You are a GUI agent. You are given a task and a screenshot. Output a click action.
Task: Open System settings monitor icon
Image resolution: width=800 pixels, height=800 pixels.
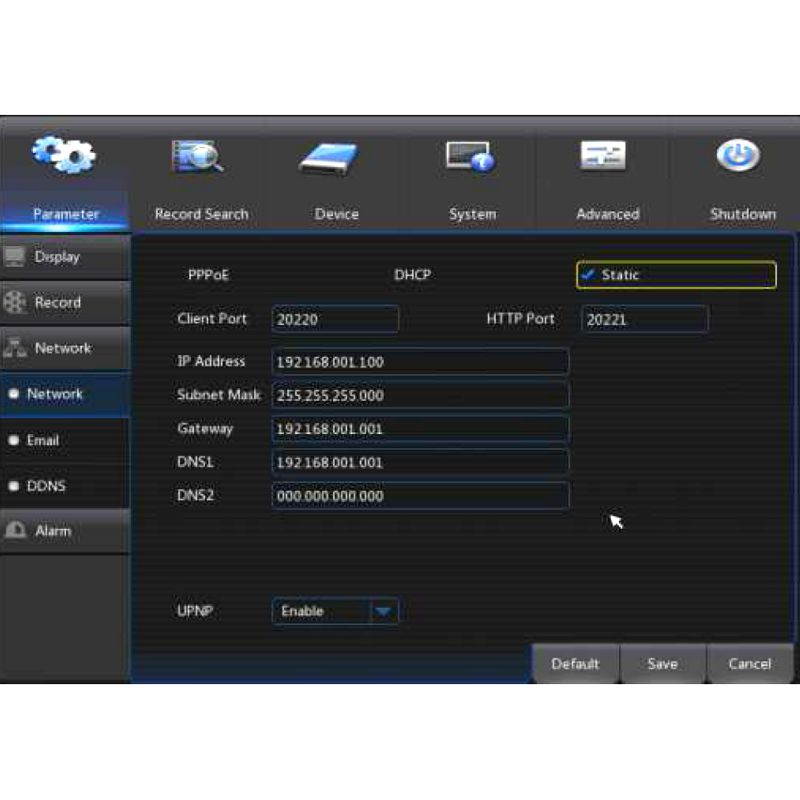pyautogui.click(x=471, y=155)
